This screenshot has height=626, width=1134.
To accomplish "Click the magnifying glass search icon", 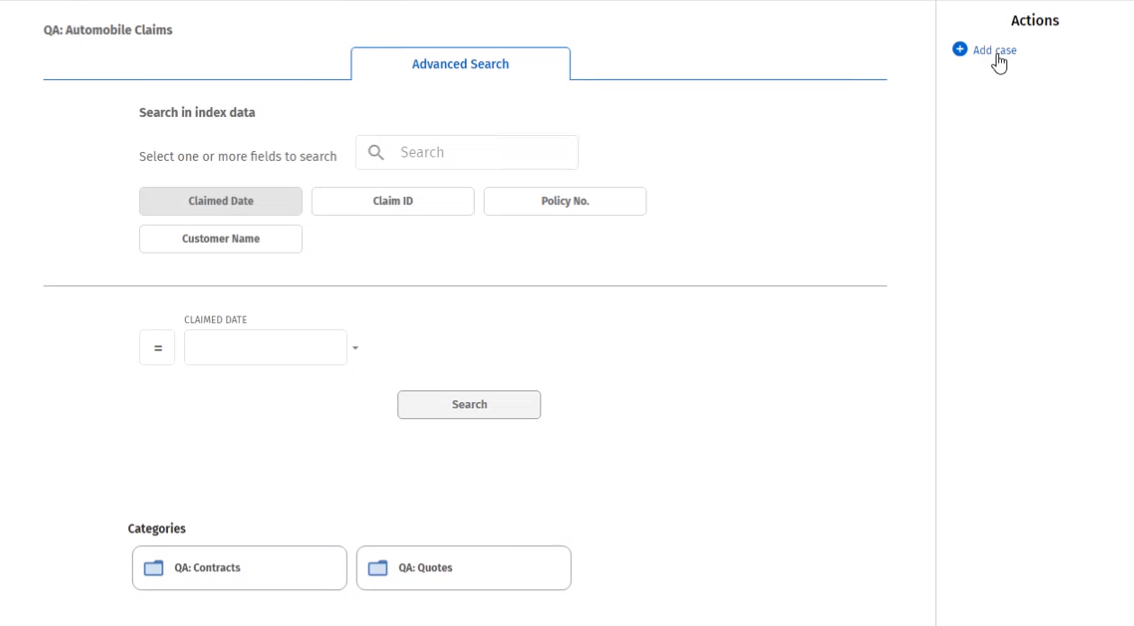I will (376, 152).
